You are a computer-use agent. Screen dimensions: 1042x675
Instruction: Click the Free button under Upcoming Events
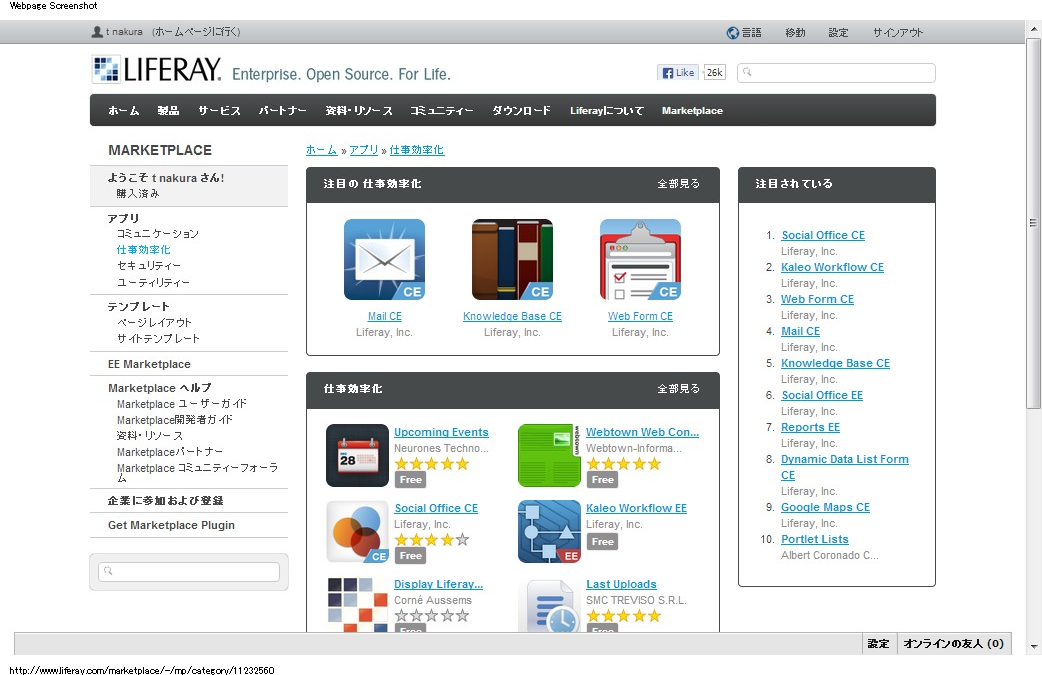[x=411, y=480]
